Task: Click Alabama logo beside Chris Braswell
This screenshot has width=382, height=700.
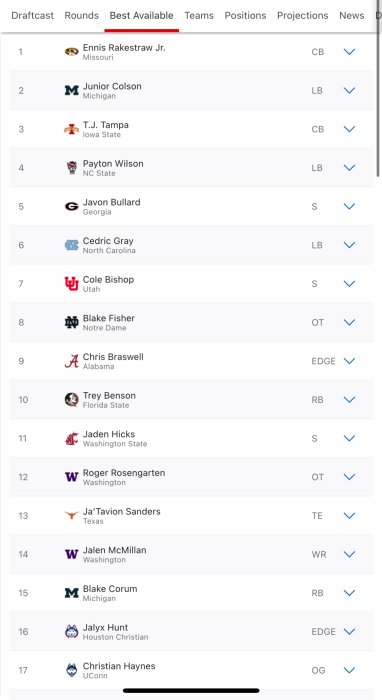Action: pos(71,361)
